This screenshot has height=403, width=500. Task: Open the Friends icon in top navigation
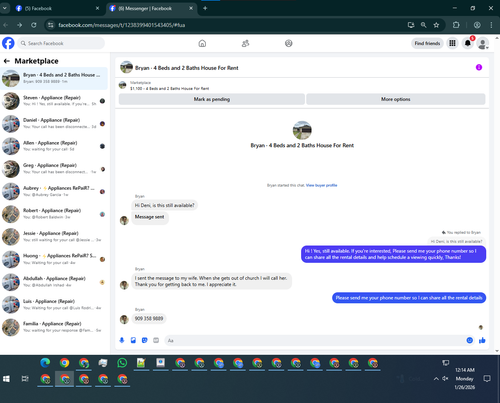pyautogui.click(x=245, y=43)
